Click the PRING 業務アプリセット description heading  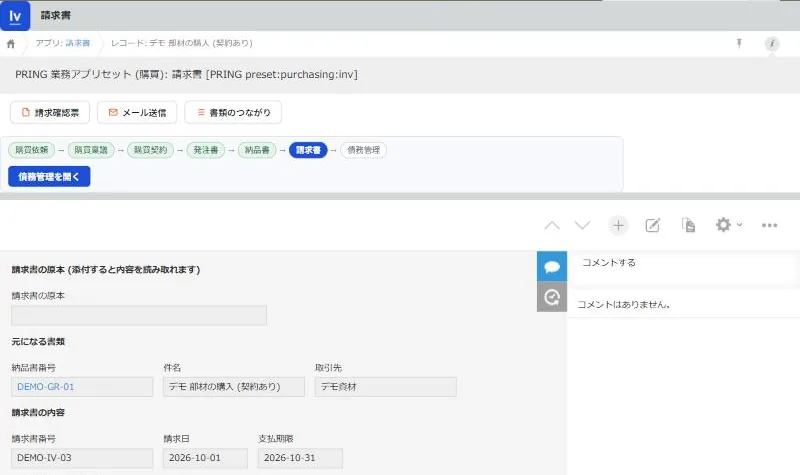[186, 74]
